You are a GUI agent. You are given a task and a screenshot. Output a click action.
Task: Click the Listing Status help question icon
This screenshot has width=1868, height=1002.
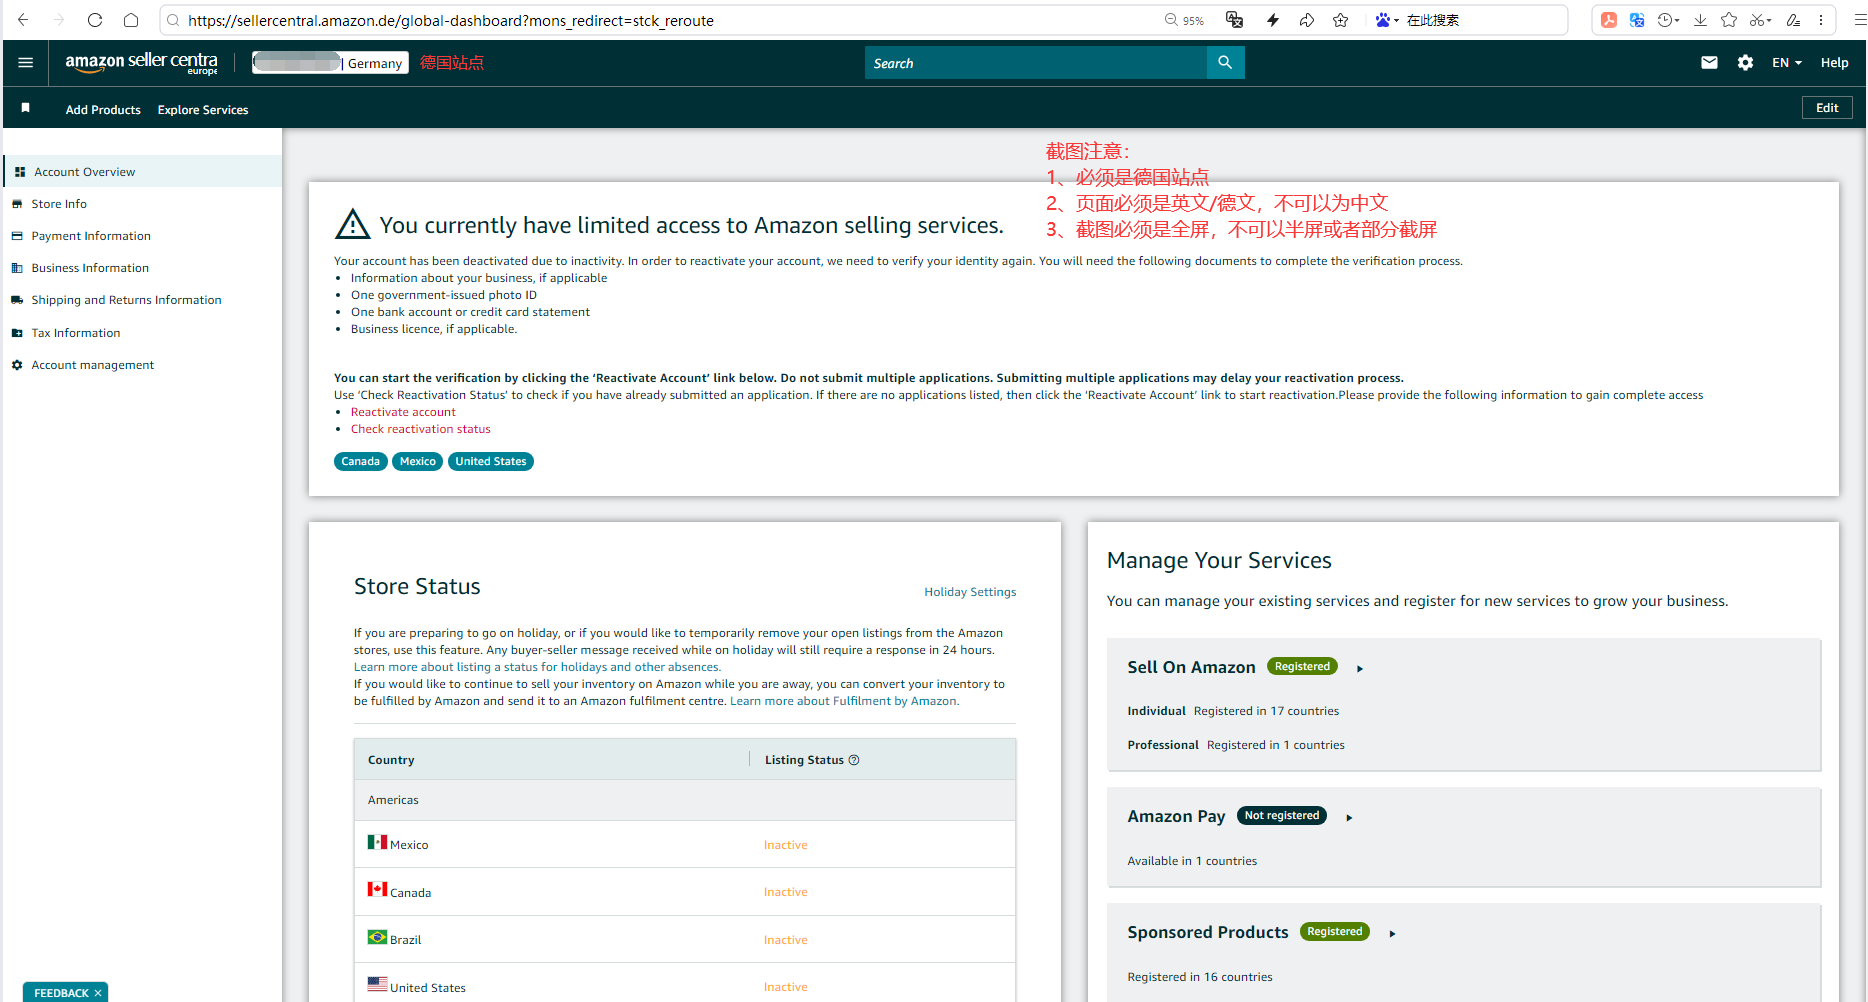coord(854,760)
